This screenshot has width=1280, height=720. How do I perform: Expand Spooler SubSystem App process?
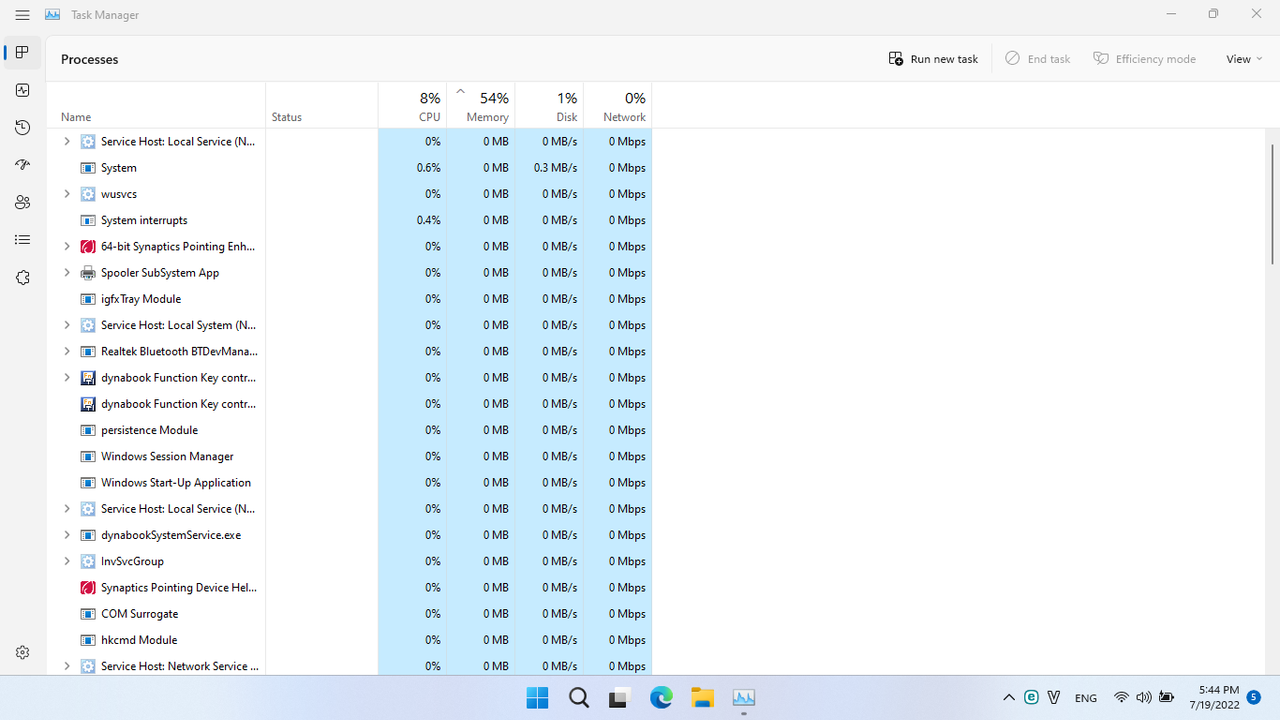[x=67, y=272]
